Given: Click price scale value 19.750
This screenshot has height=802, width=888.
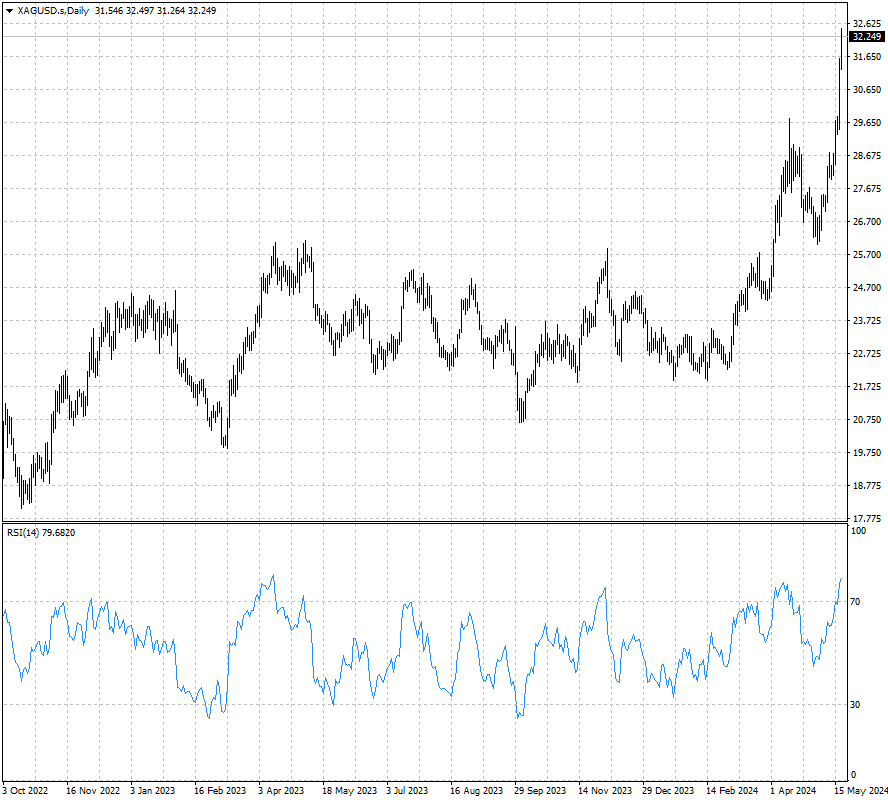Looking at the screenshot, I should click(x=867, y=453).
